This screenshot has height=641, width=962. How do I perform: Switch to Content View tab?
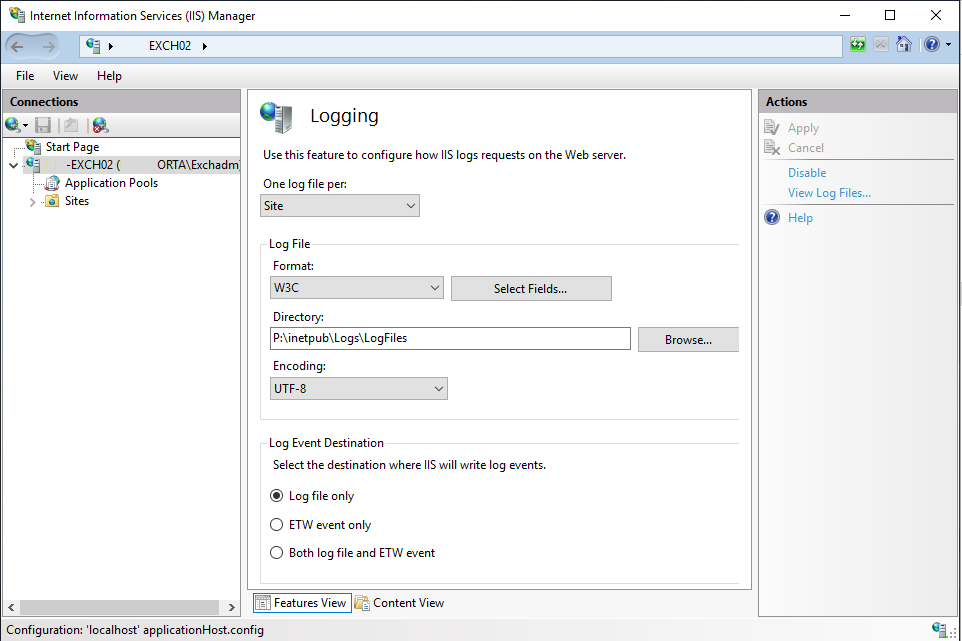point(399,603)
